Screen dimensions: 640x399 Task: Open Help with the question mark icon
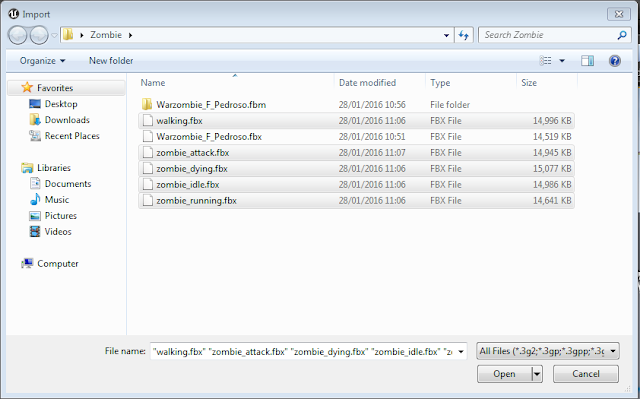click(615, 61)
